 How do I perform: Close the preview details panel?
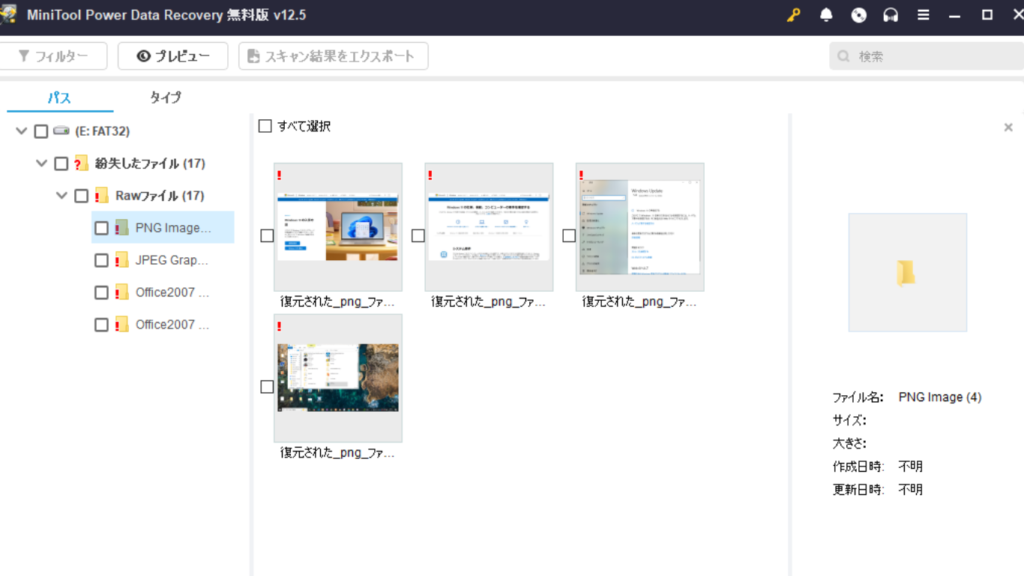[x=1008, y=127]
